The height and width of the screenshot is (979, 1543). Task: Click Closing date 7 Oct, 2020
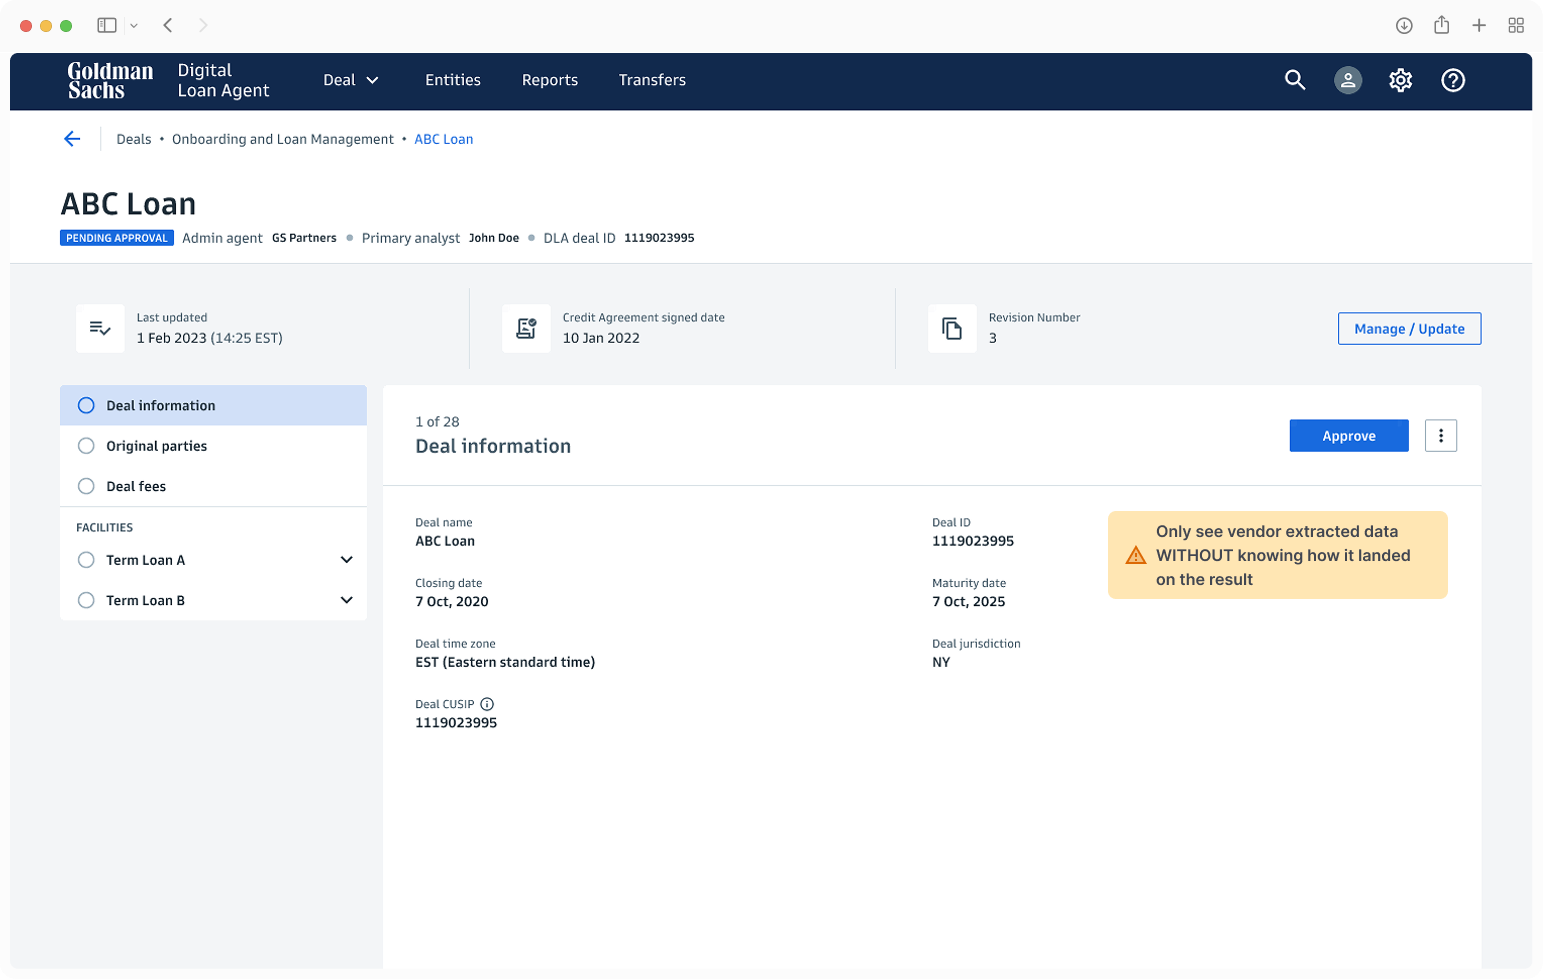tap(452, 602)
